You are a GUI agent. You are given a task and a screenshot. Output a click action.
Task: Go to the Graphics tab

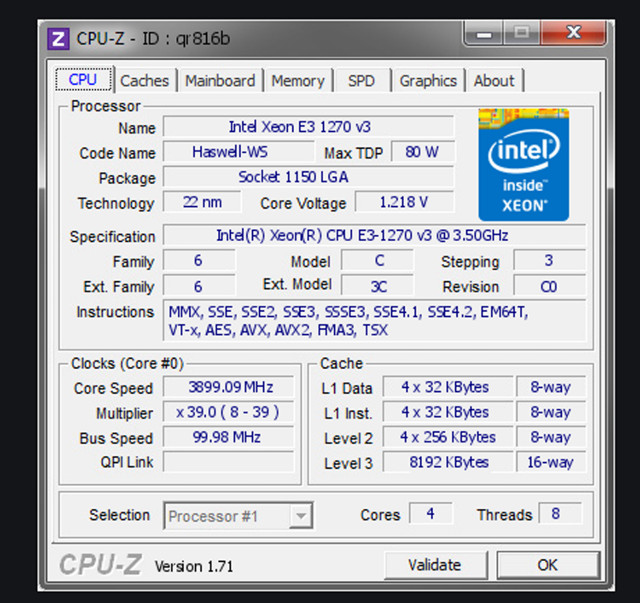[x=428, y=81]
